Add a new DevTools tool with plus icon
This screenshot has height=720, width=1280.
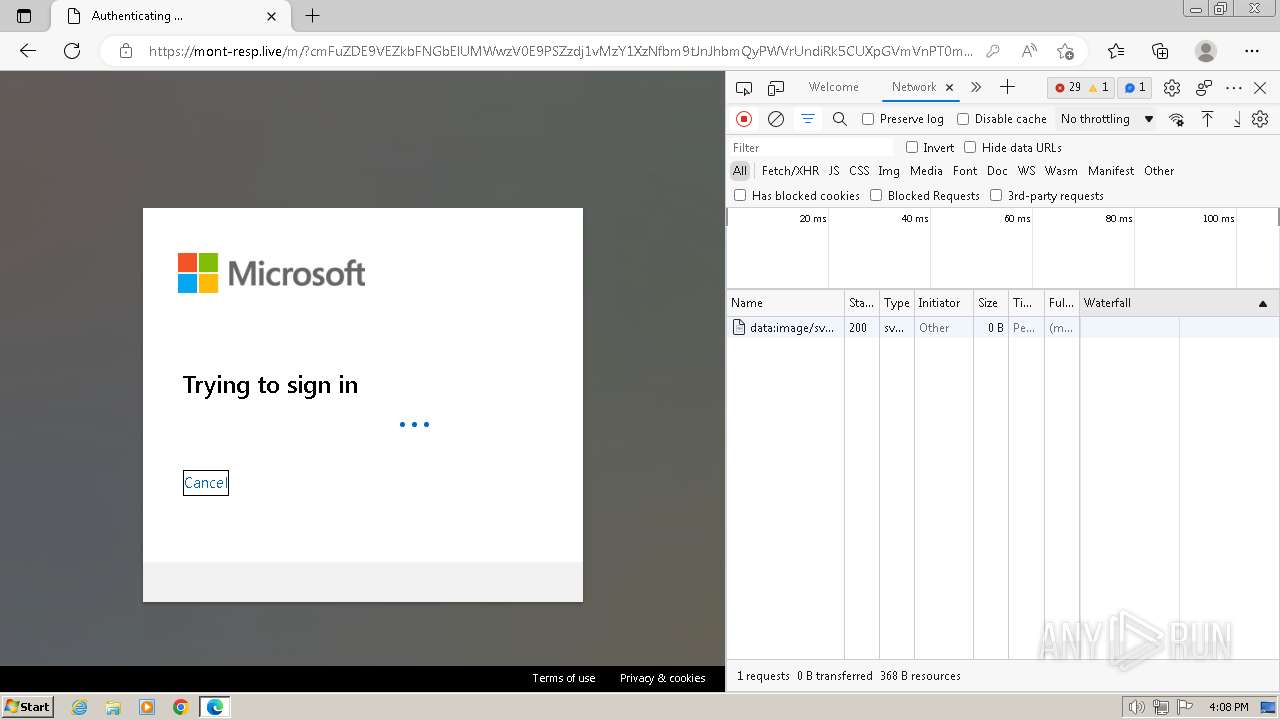[1007, 88]
